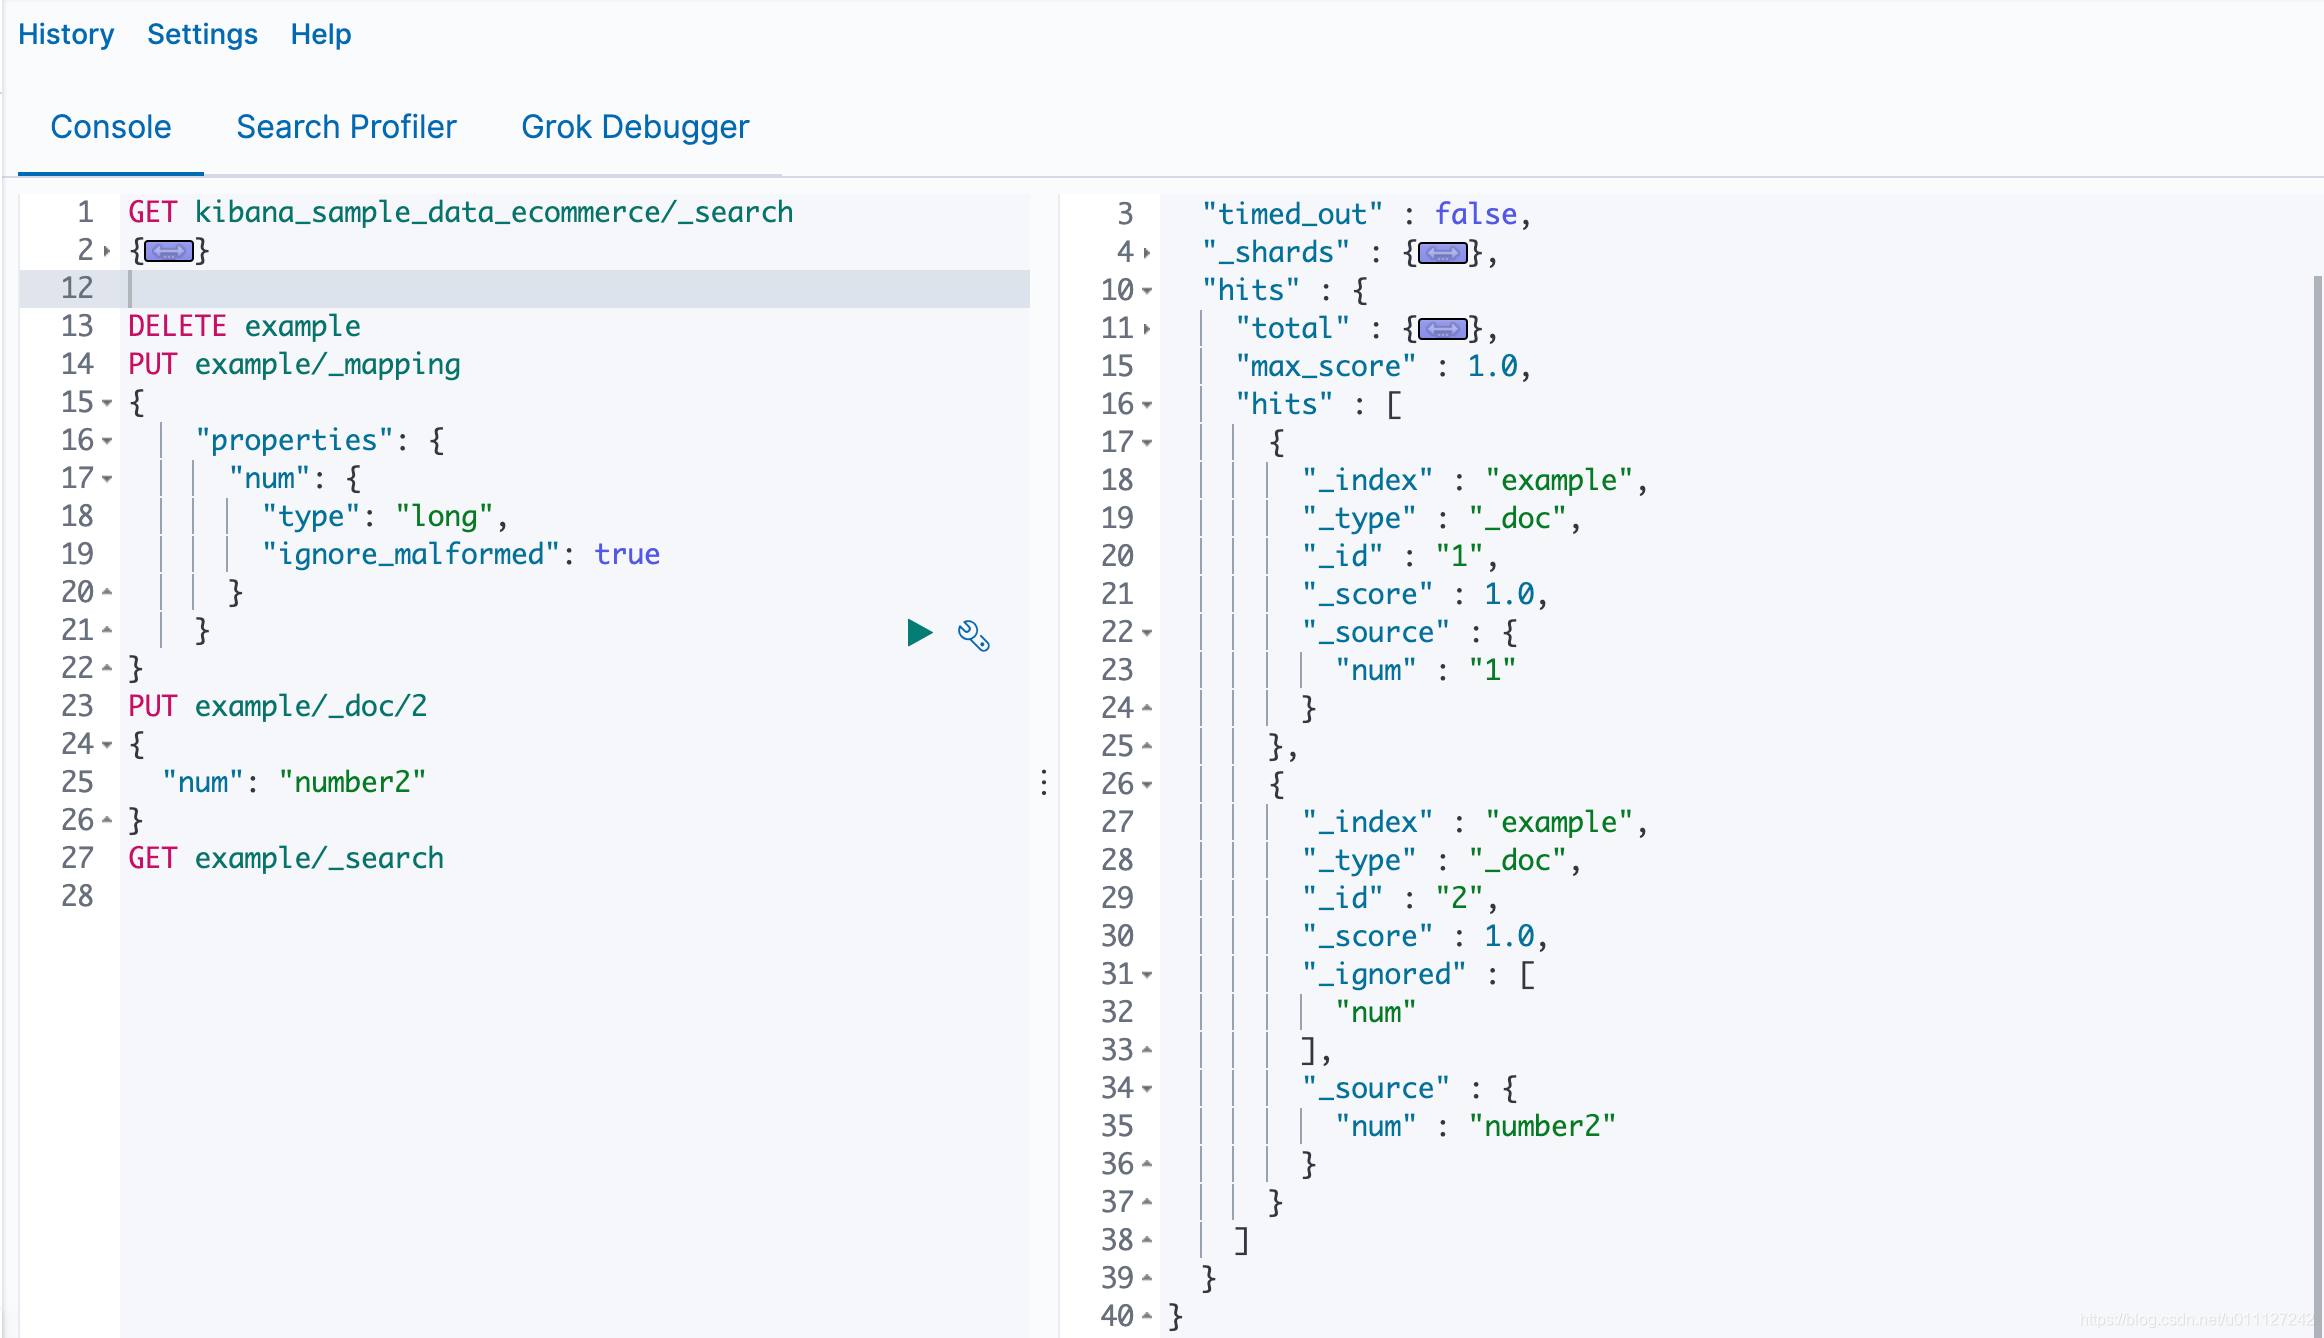Switch to the Search Profiler tab
Viewport: 2324px width, 1338px height.
[346, 127]
